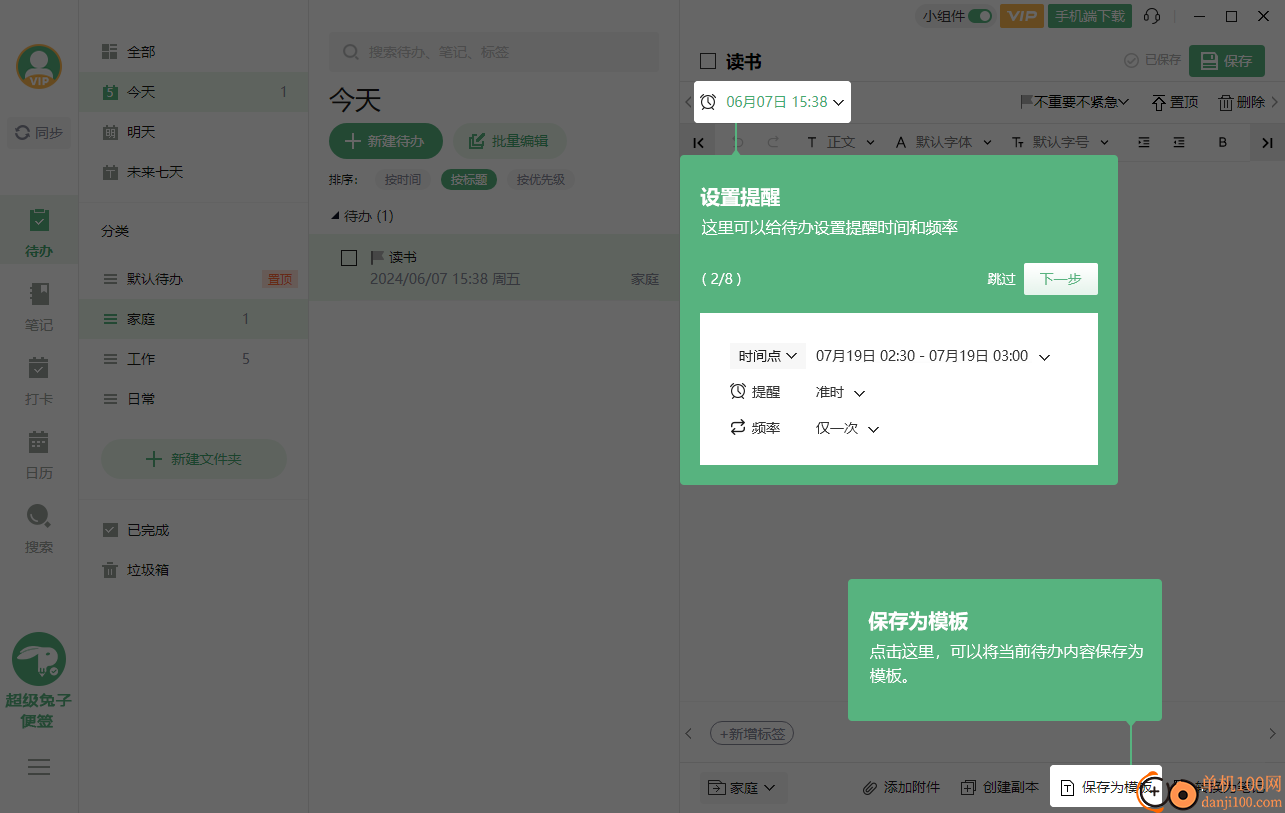Open the 默认字体 font dropdown
The image size is (1285, 813).
tap(943, 143)
